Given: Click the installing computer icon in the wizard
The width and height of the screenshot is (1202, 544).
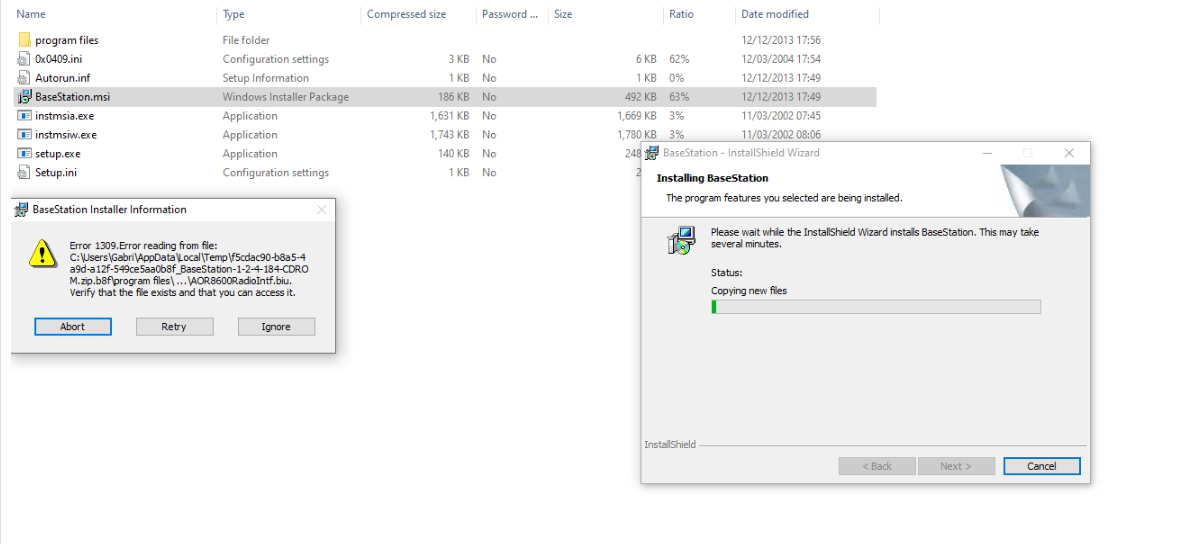Looking at the screenshot, I should point(681,241).
